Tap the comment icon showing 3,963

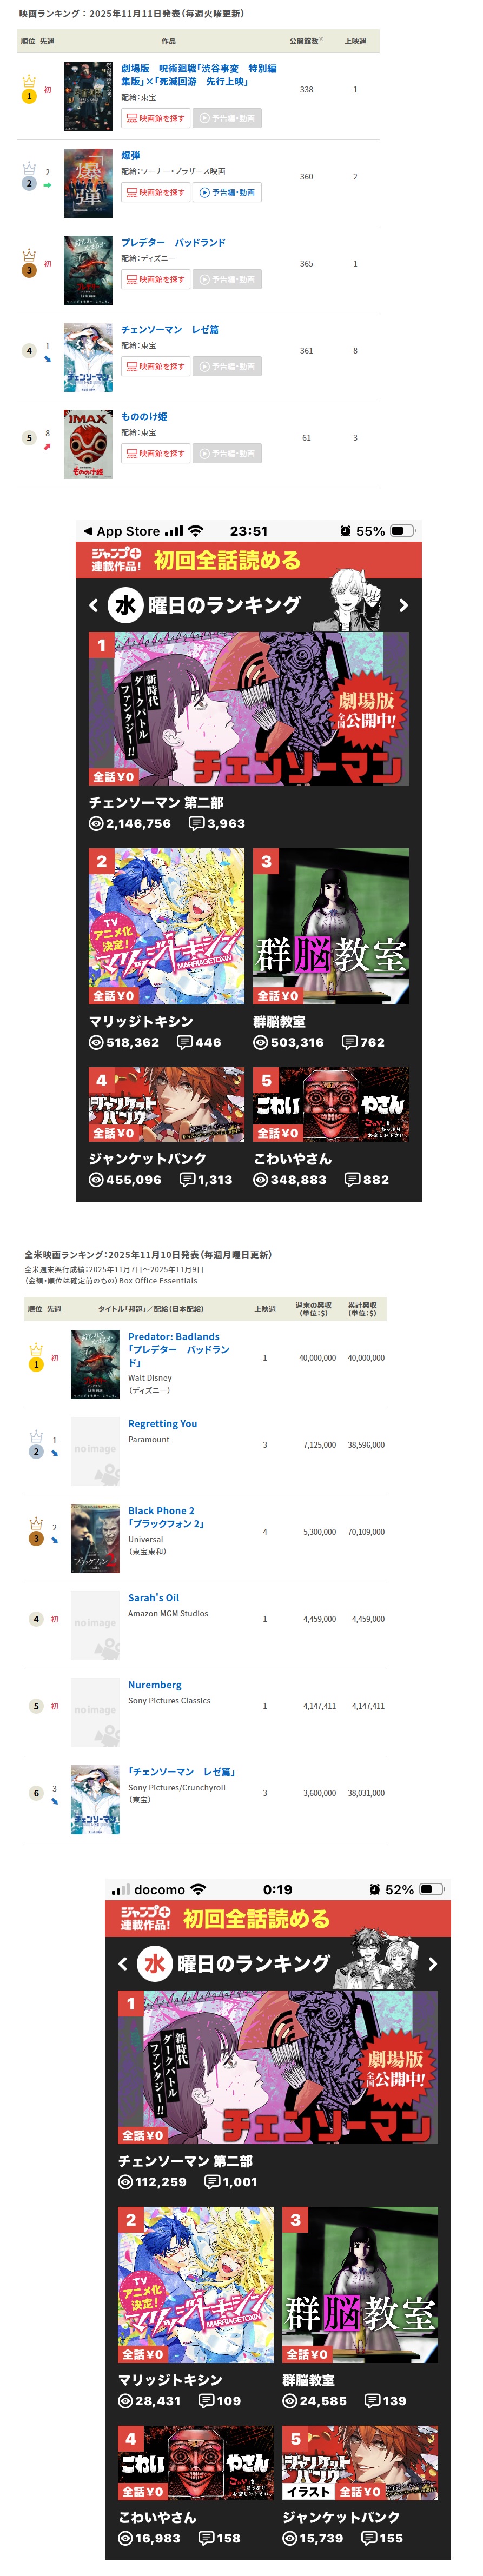pyautogui.click(x=197, y=823)
